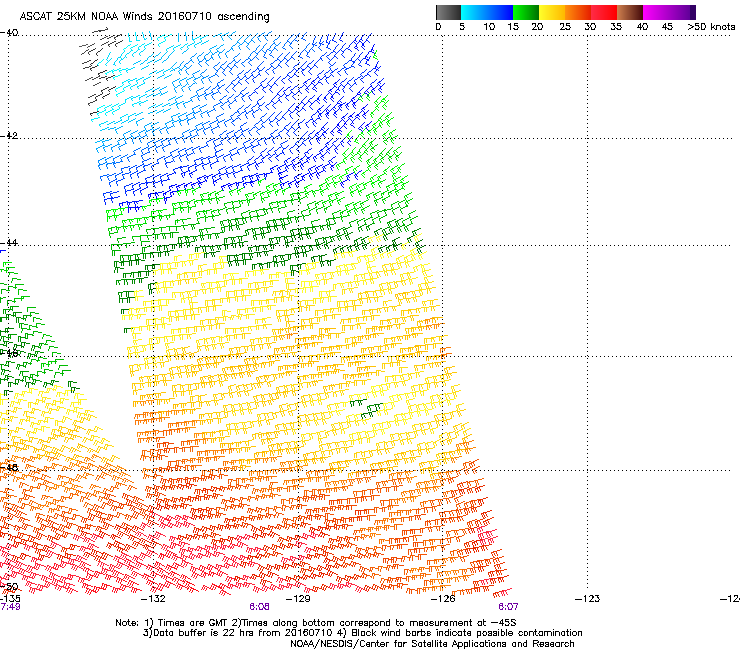
Task: Click the -40 latitude axis label
Action: pos(9,33)
